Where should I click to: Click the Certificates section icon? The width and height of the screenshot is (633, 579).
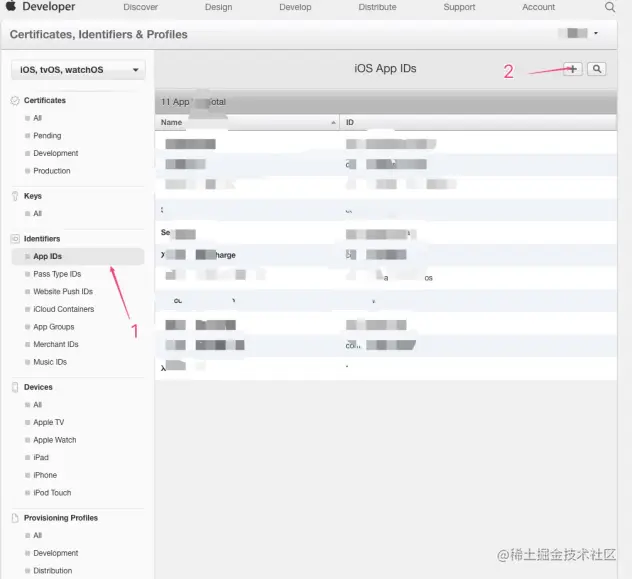coord(15,101)
